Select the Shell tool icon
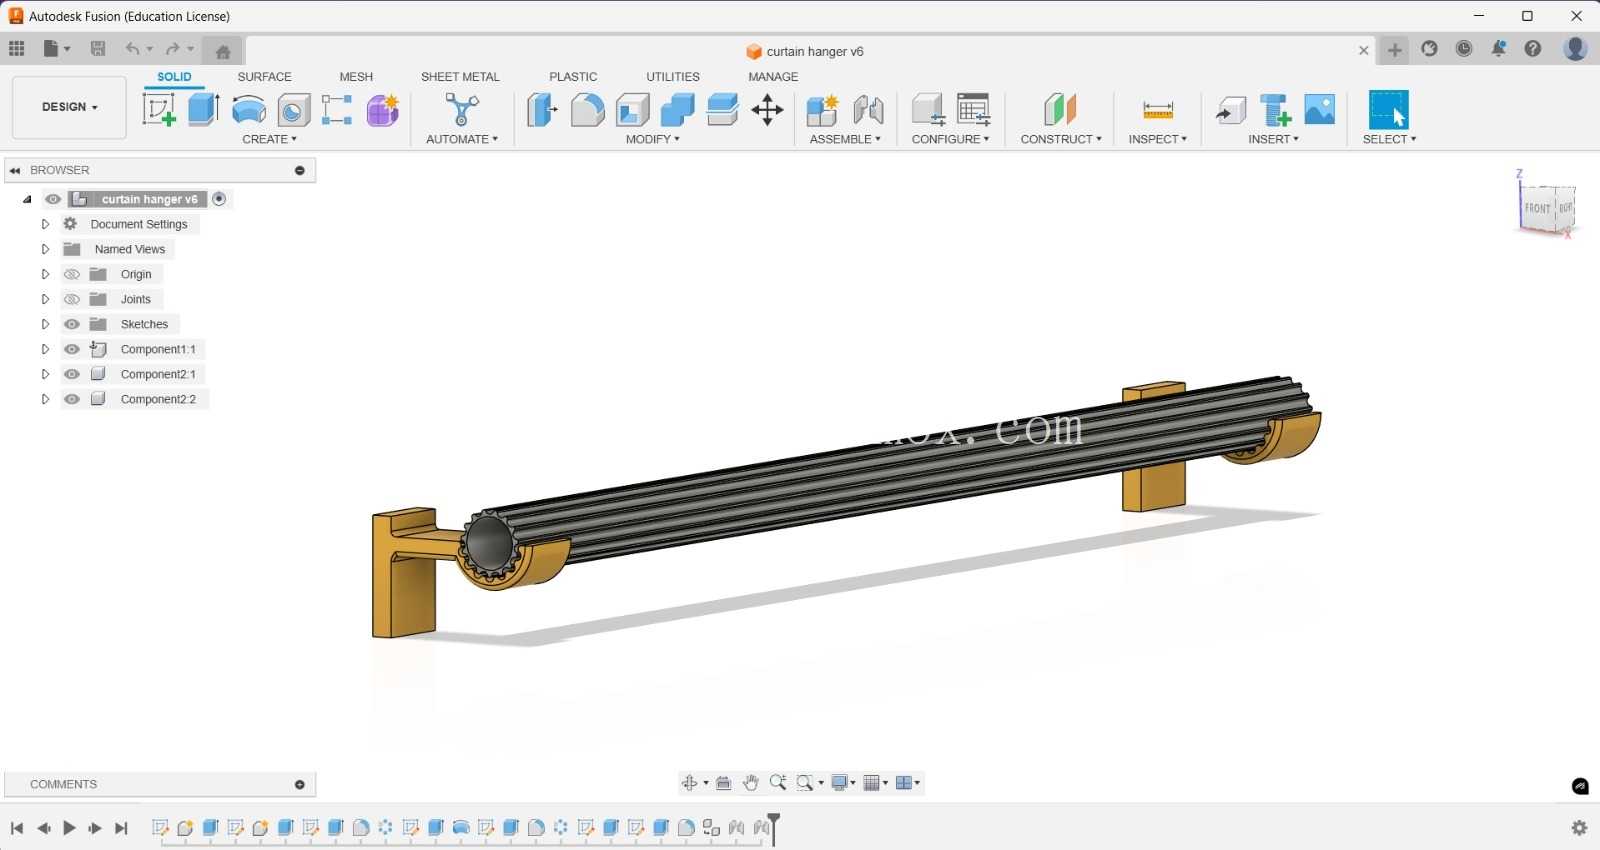This screenshot has height=850, width=1600. [x=632, y=109]
